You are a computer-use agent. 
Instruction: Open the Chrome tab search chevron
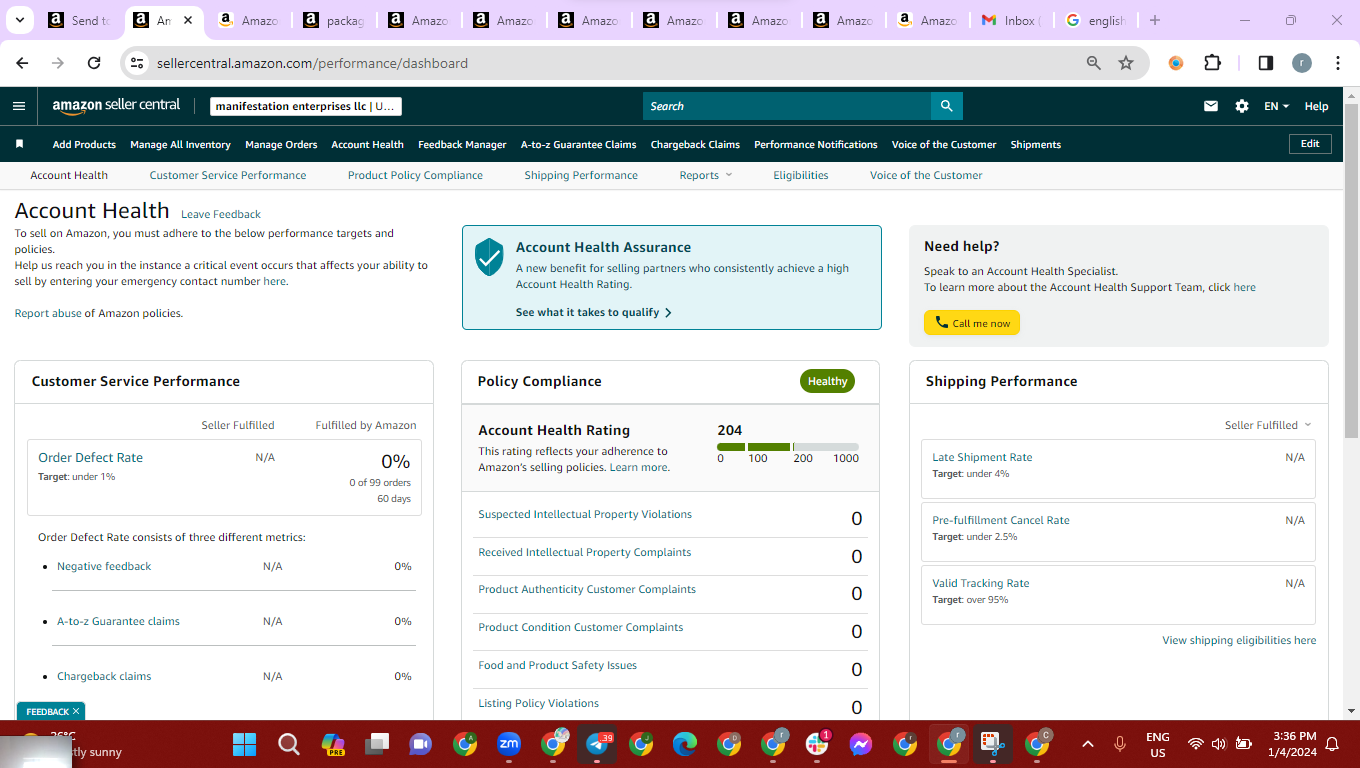point(20,20)
